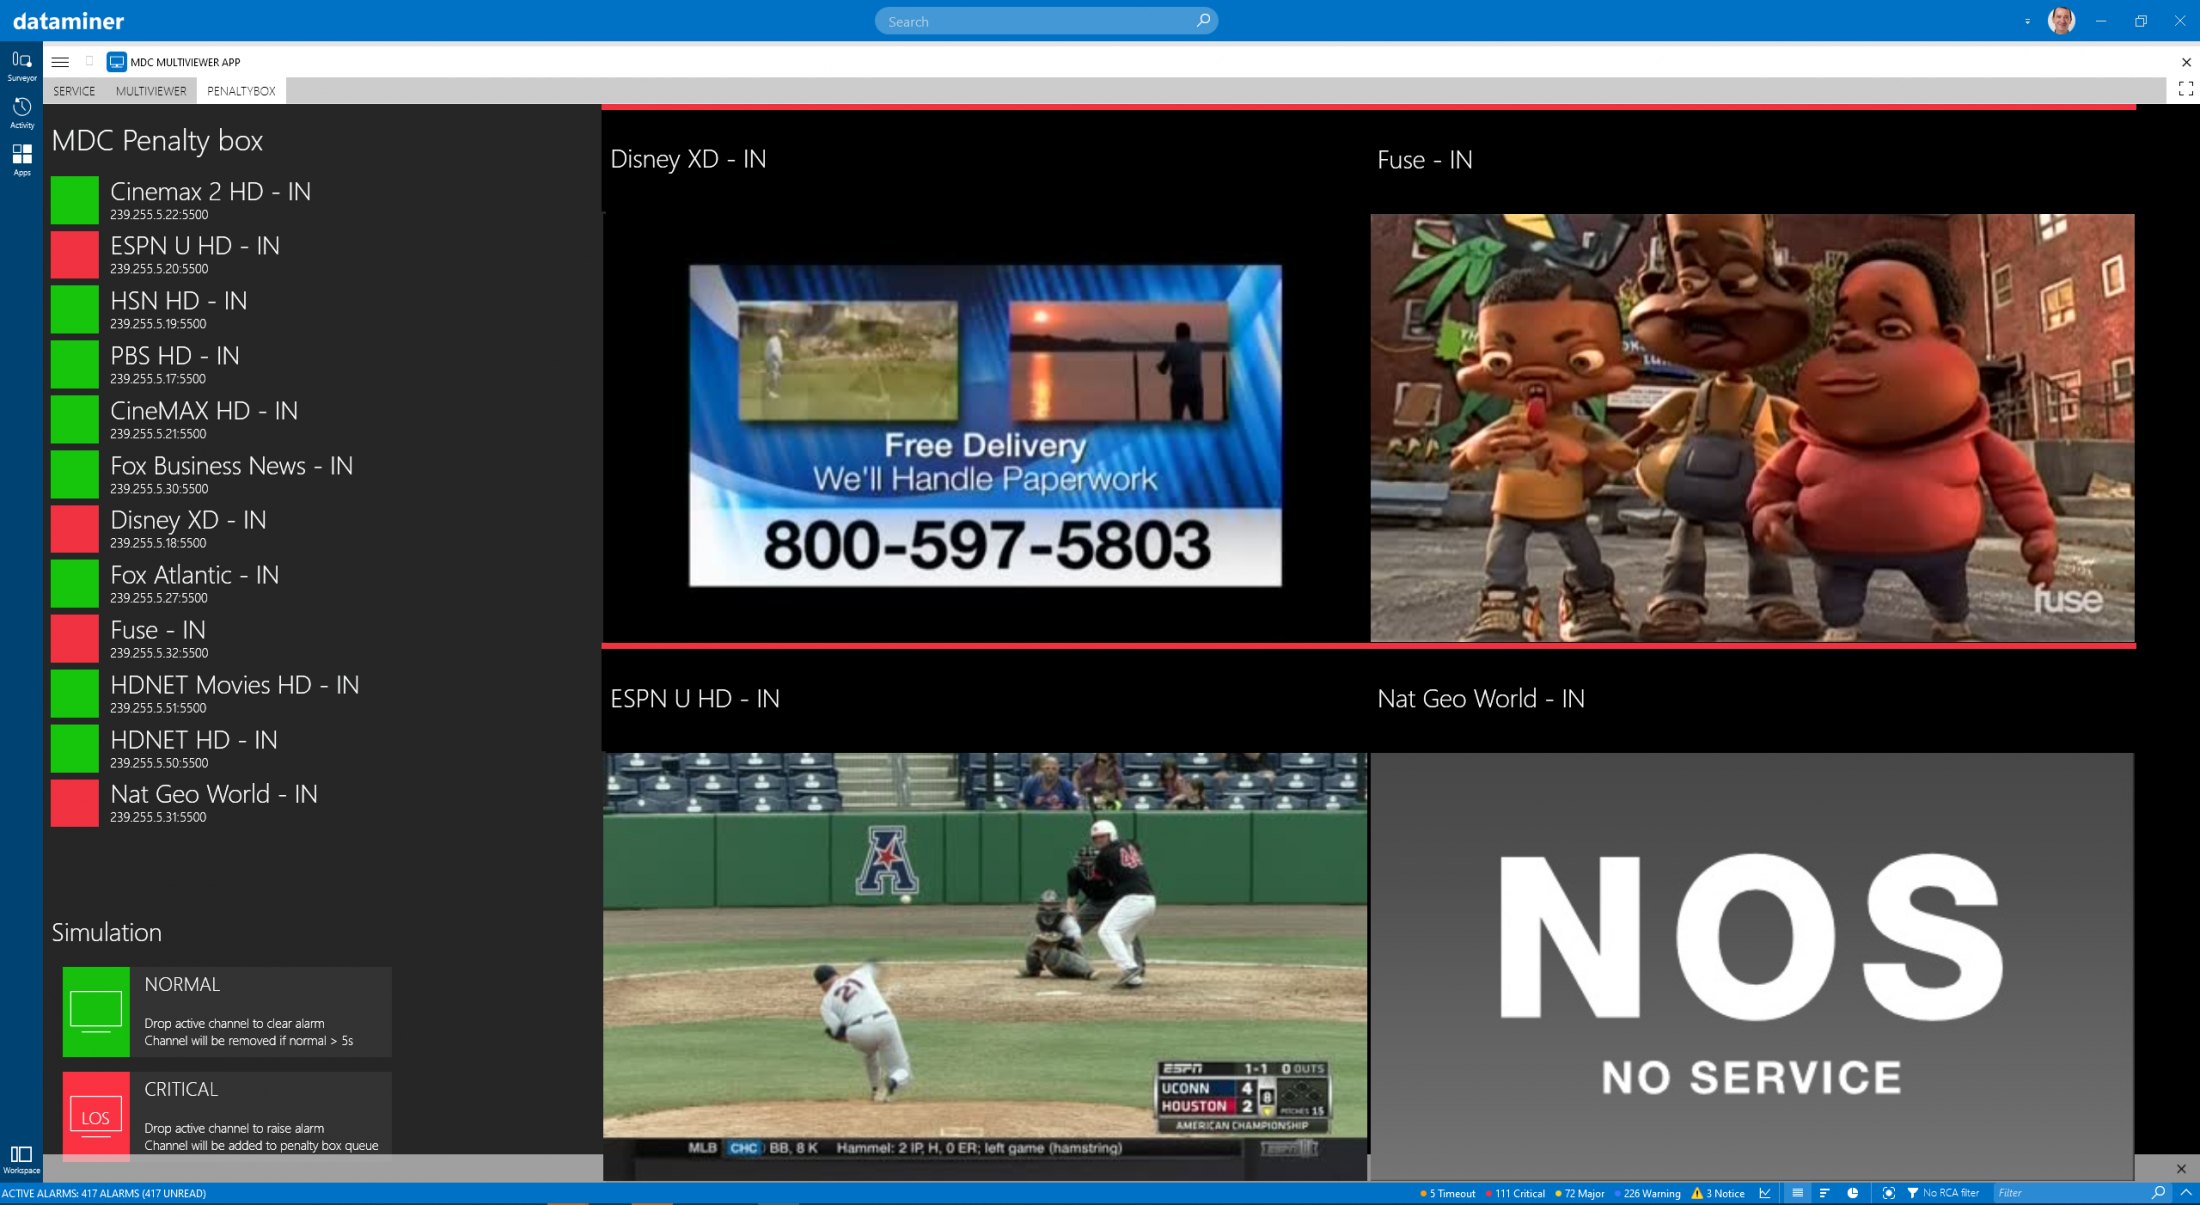Click the red swatch for Fuse
Viewport: 2200px width, 1205px height.
point(75,638)
